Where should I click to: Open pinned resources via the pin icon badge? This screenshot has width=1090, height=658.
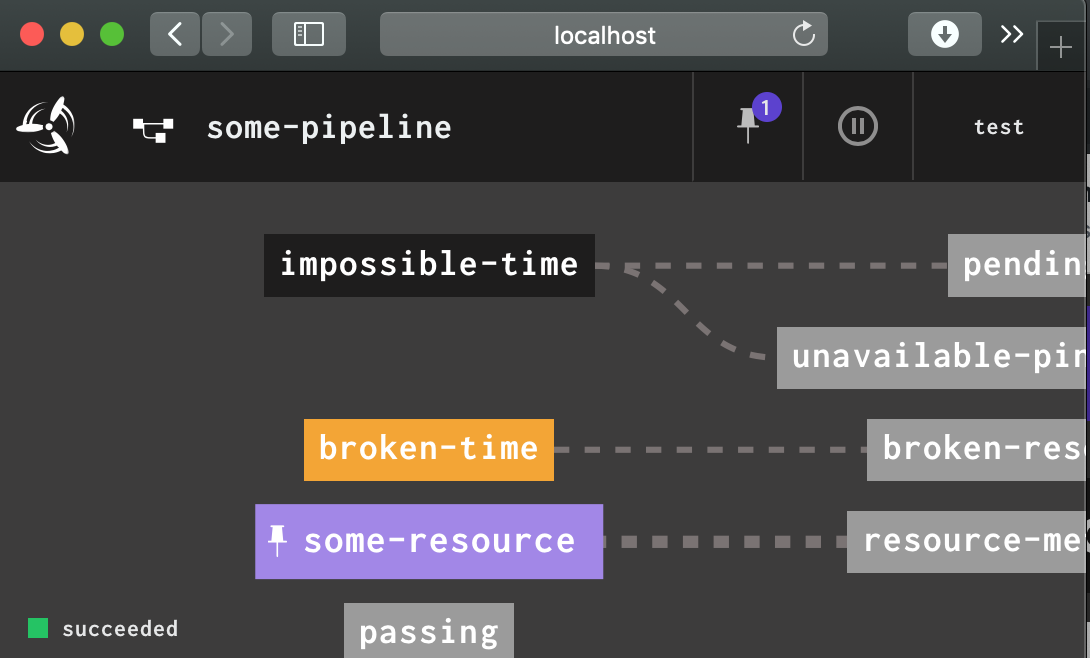pyautogui.click(x=748, y=126)
